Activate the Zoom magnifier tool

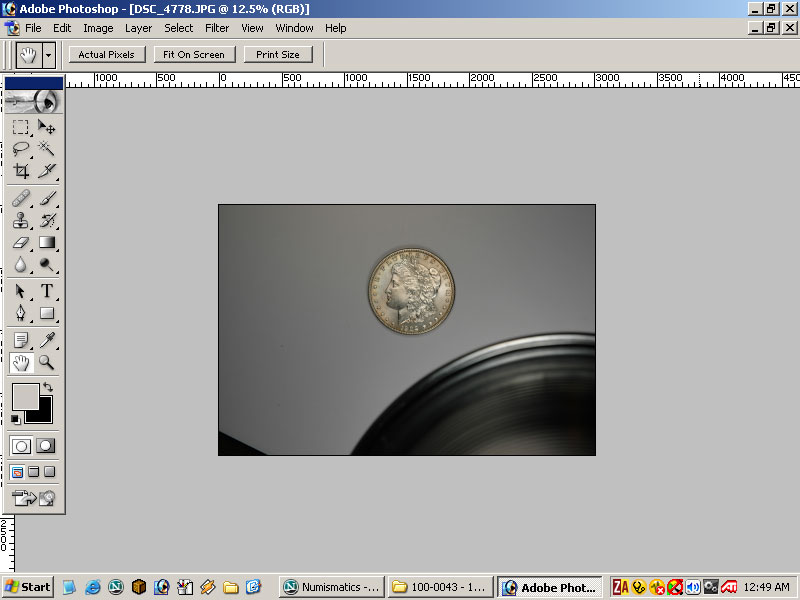pos(46,363)
